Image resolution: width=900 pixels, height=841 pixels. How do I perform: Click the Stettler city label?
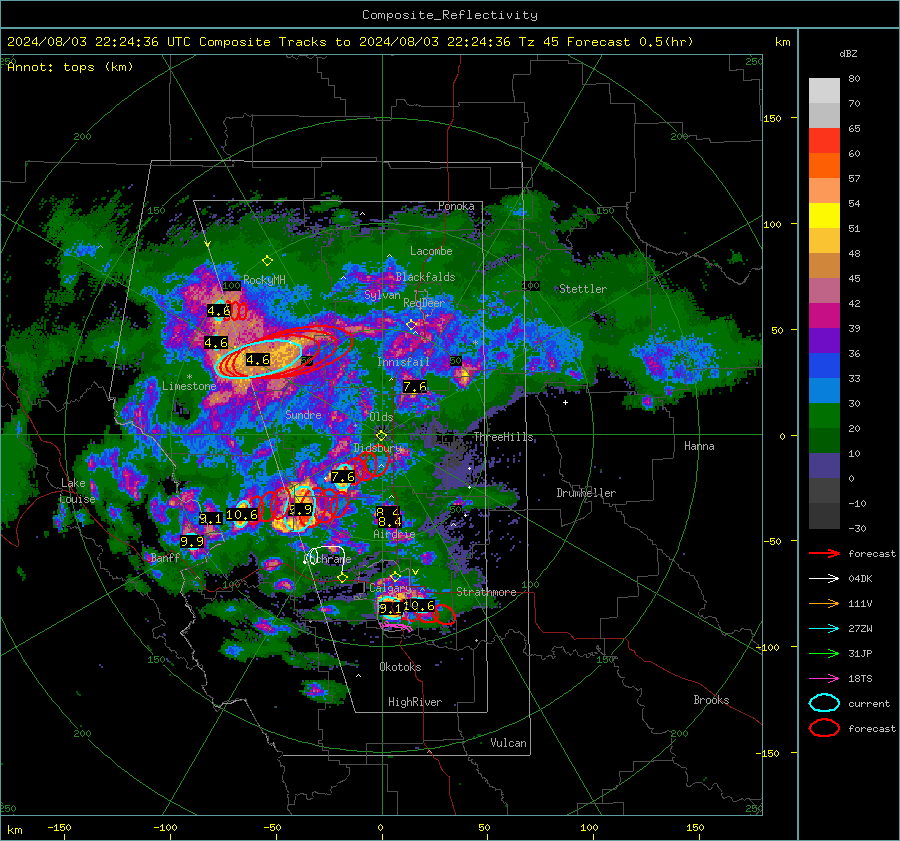583,289
